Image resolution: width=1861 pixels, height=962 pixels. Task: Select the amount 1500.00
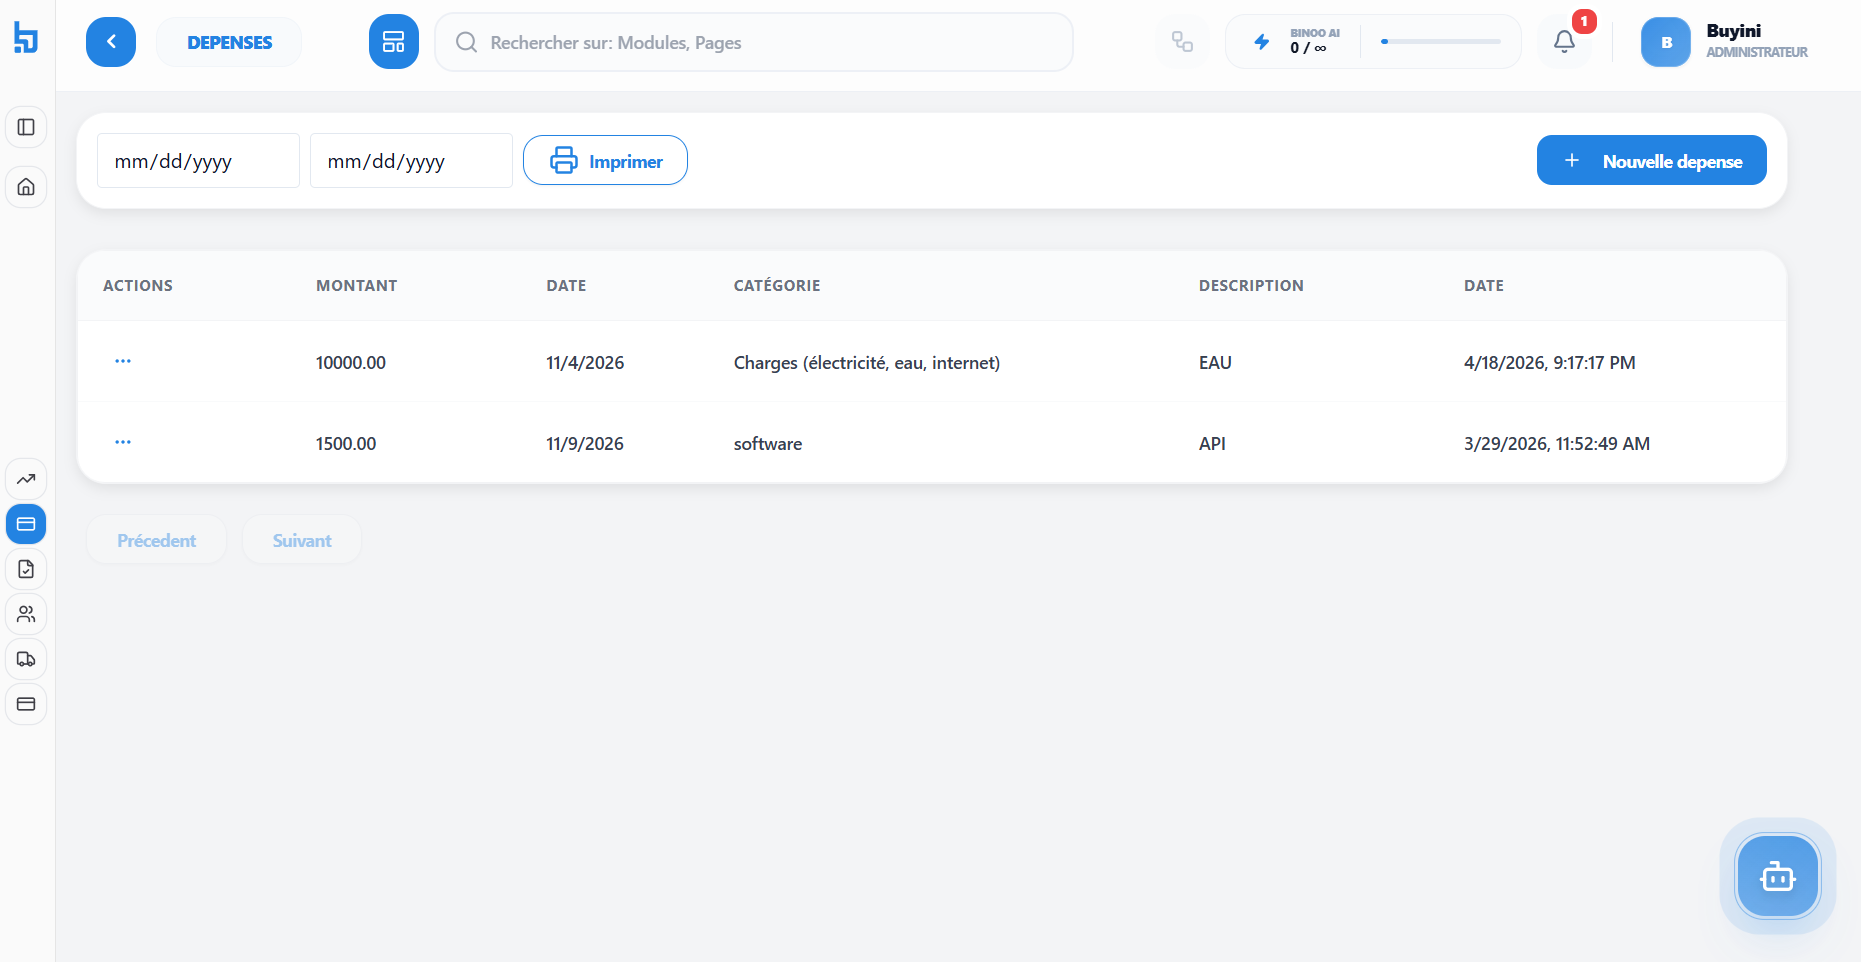pyautogui.click(x=346, y=444)
